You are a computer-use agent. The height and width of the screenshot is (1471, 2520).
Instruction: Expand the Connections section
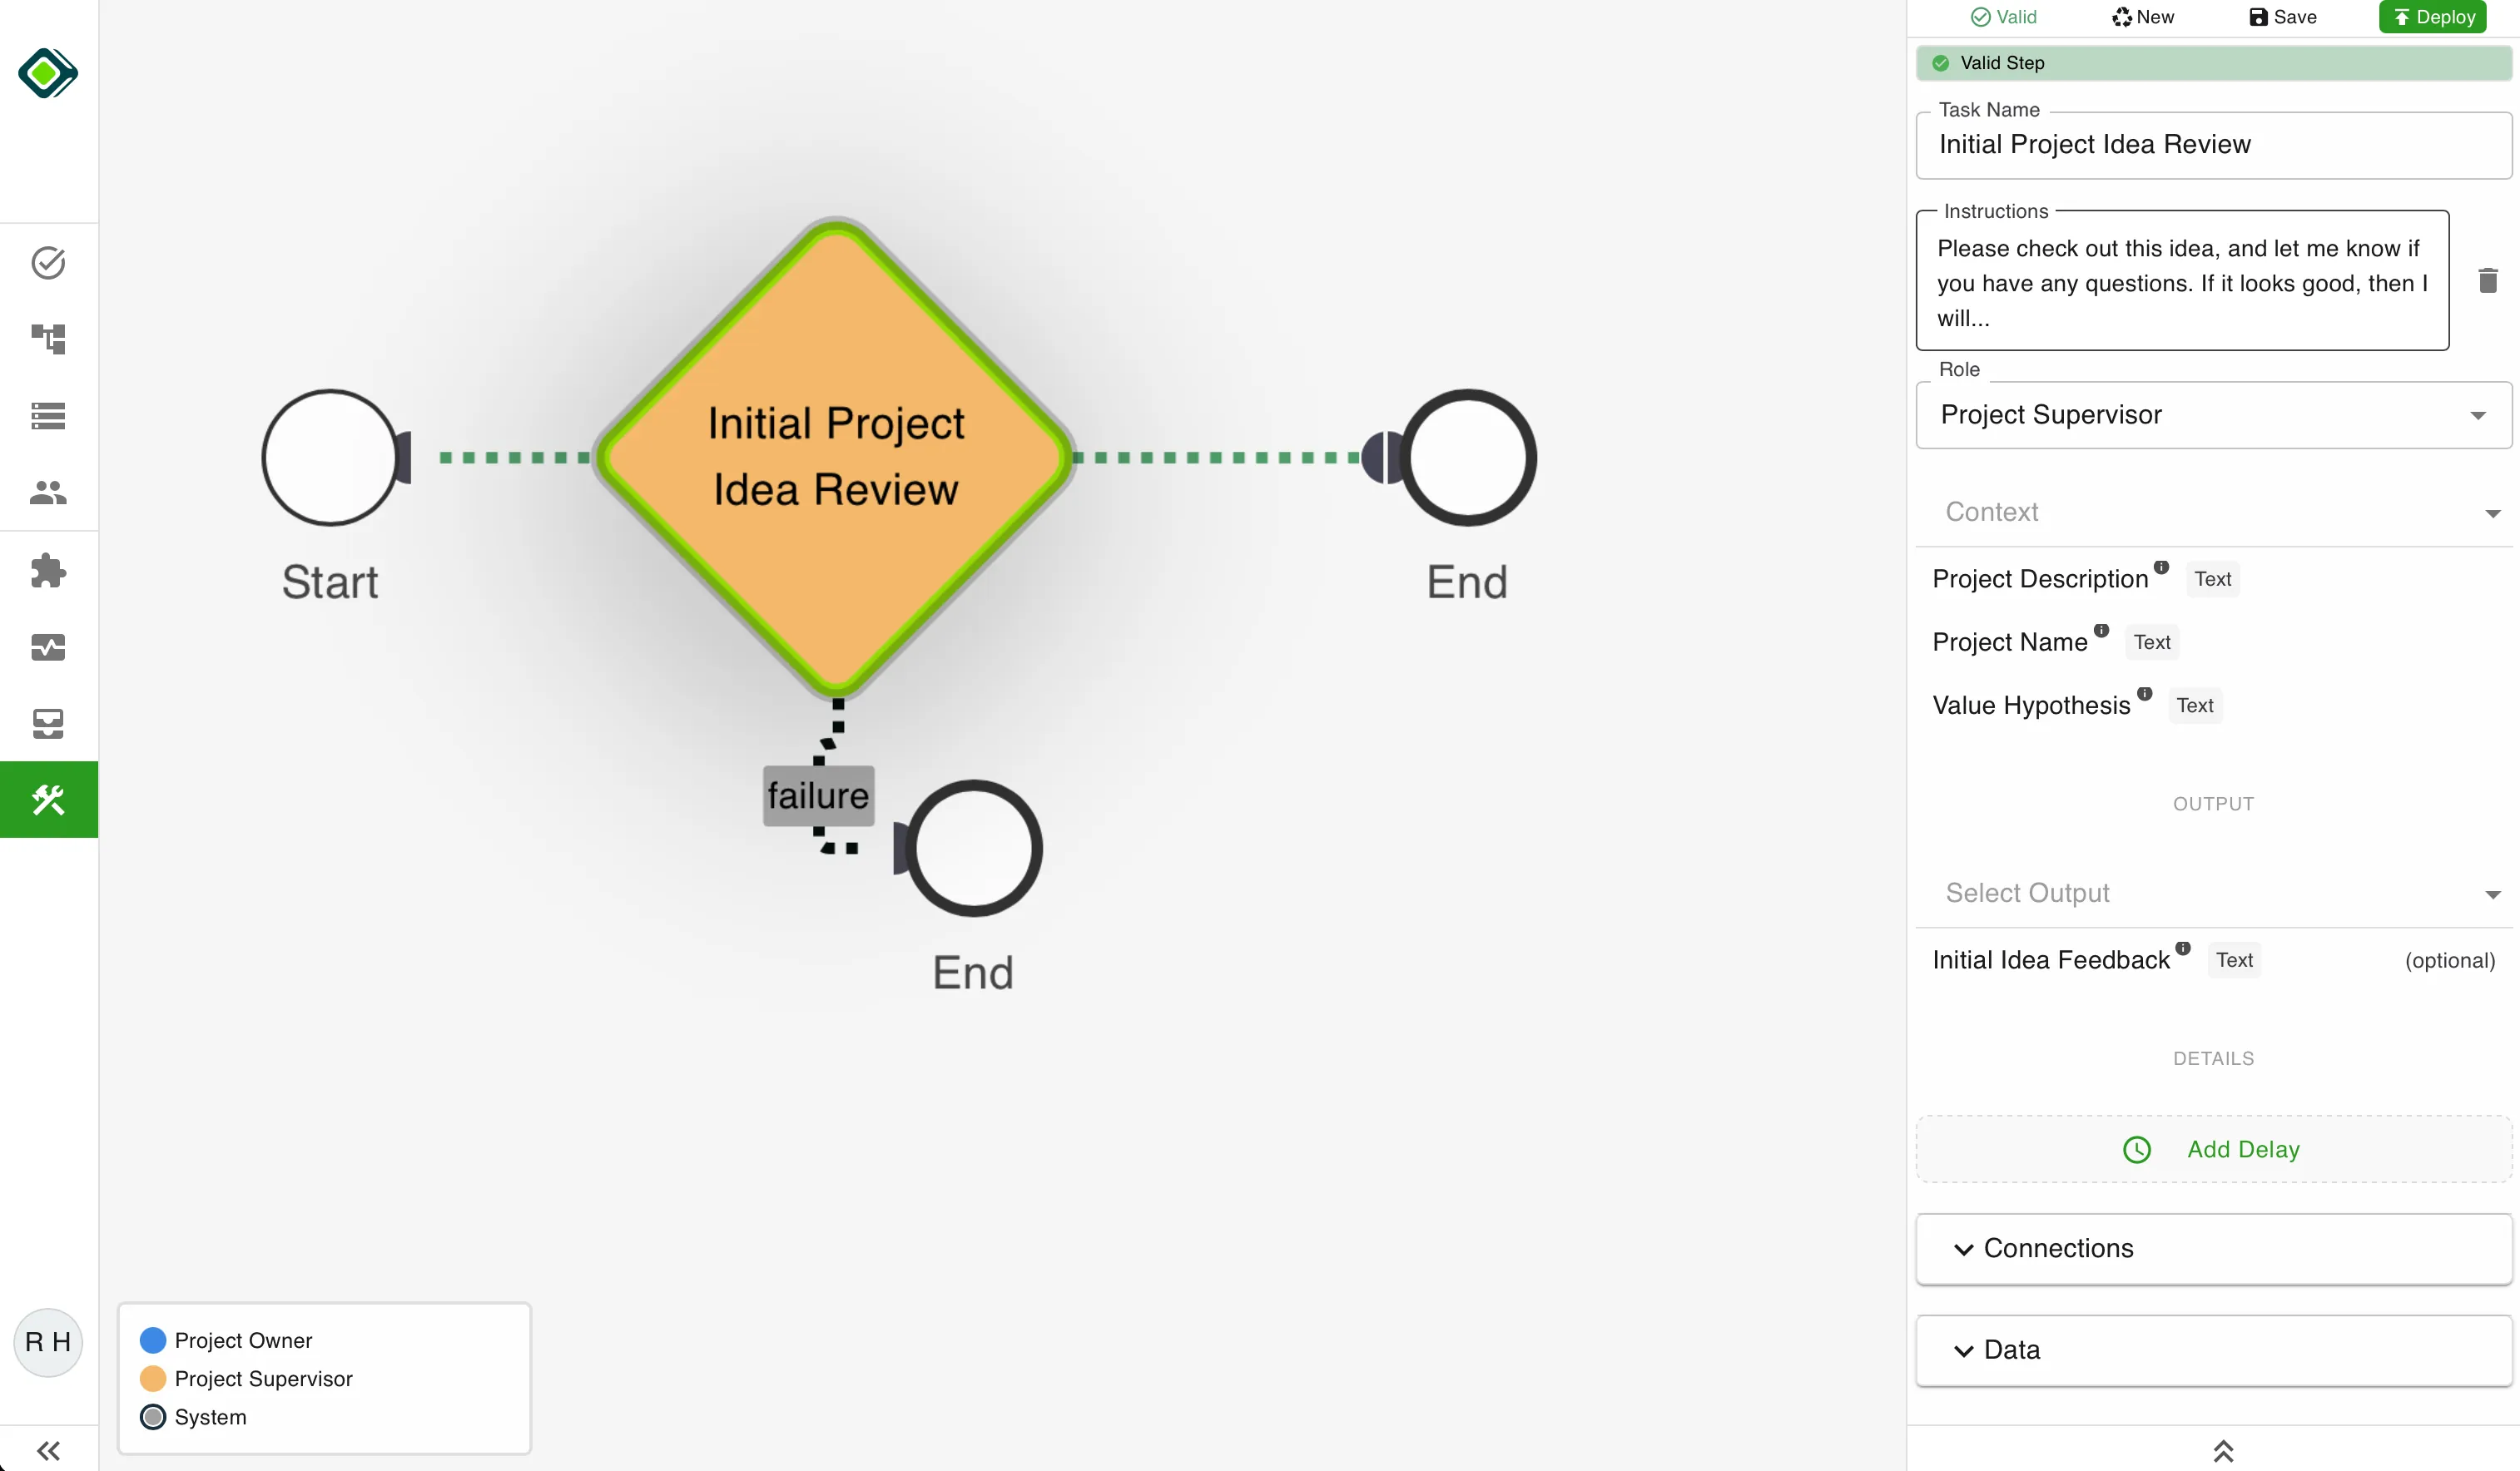2213,1248
